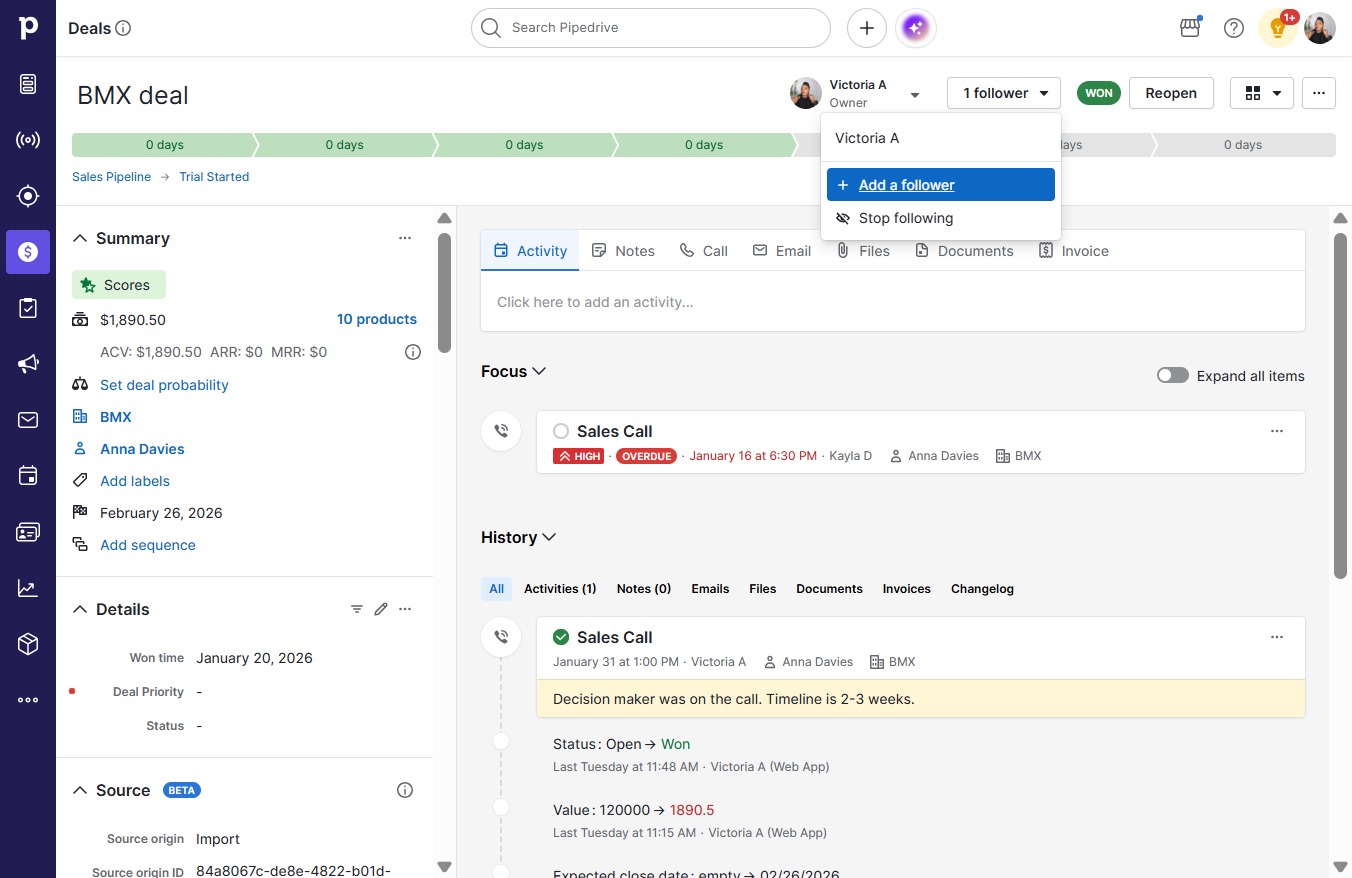Open the layout view dropdown
Image resolution: width=1352 pixels, height=878 pixels.
tap(1262, 93)
